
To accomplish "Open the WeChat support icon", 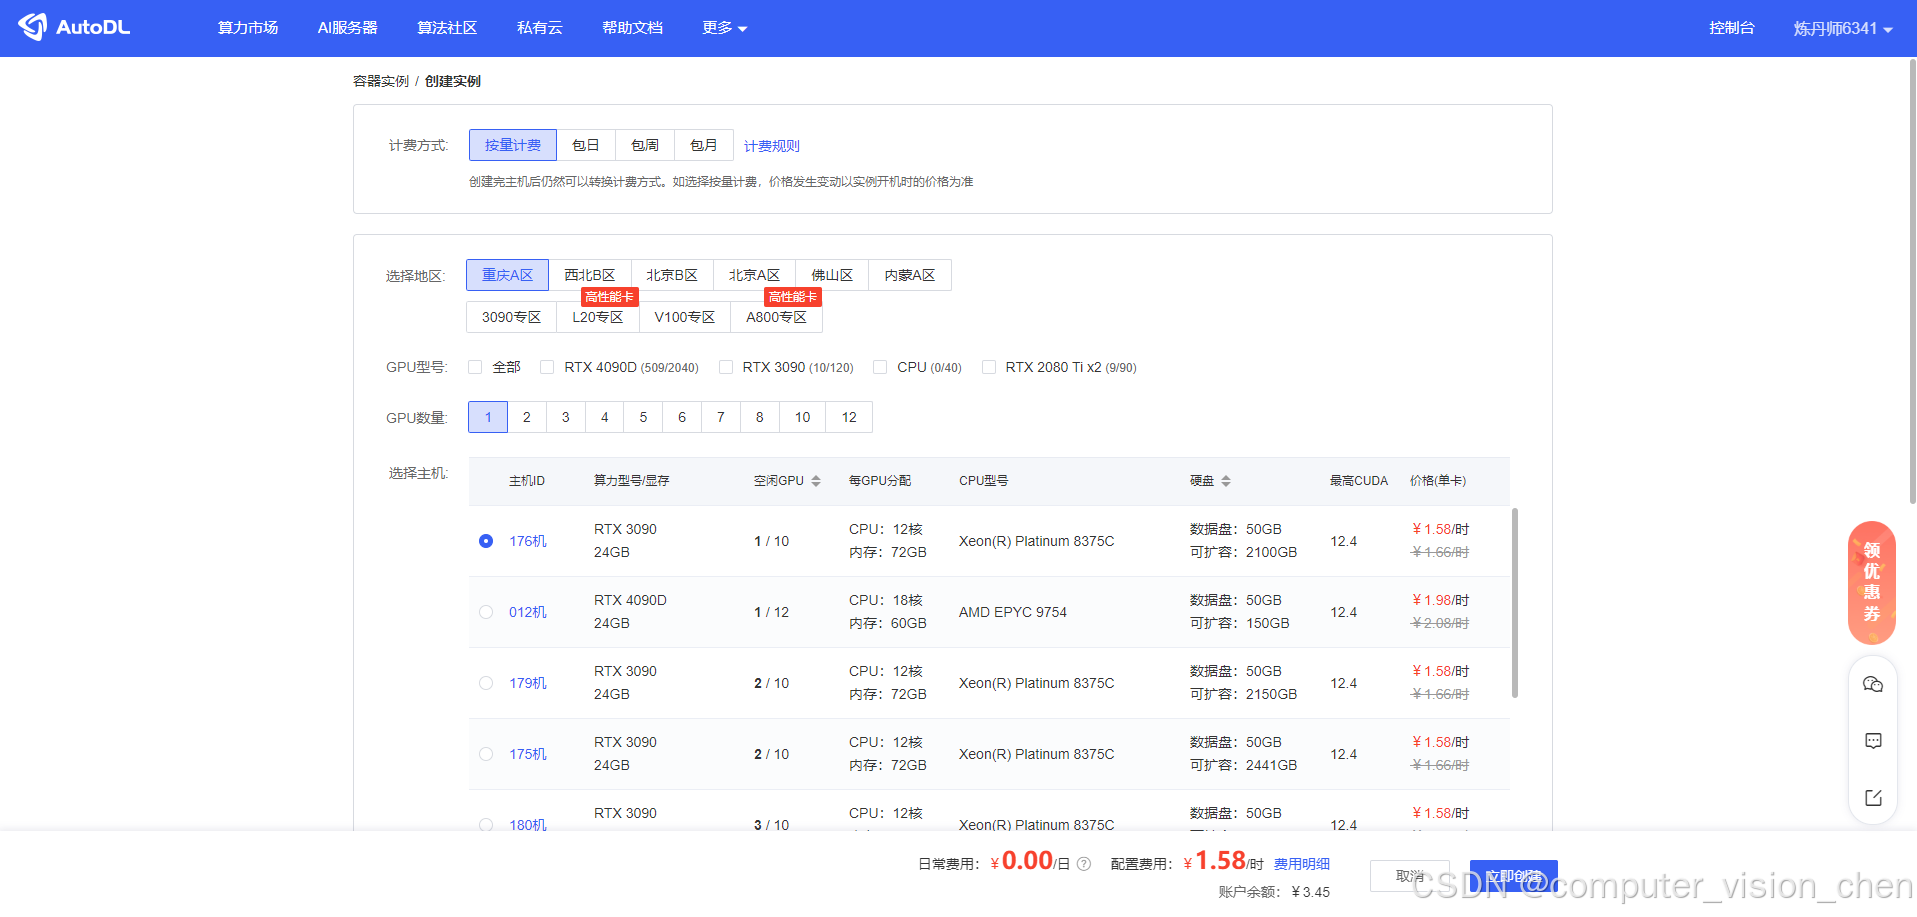I will [1873, 684].
